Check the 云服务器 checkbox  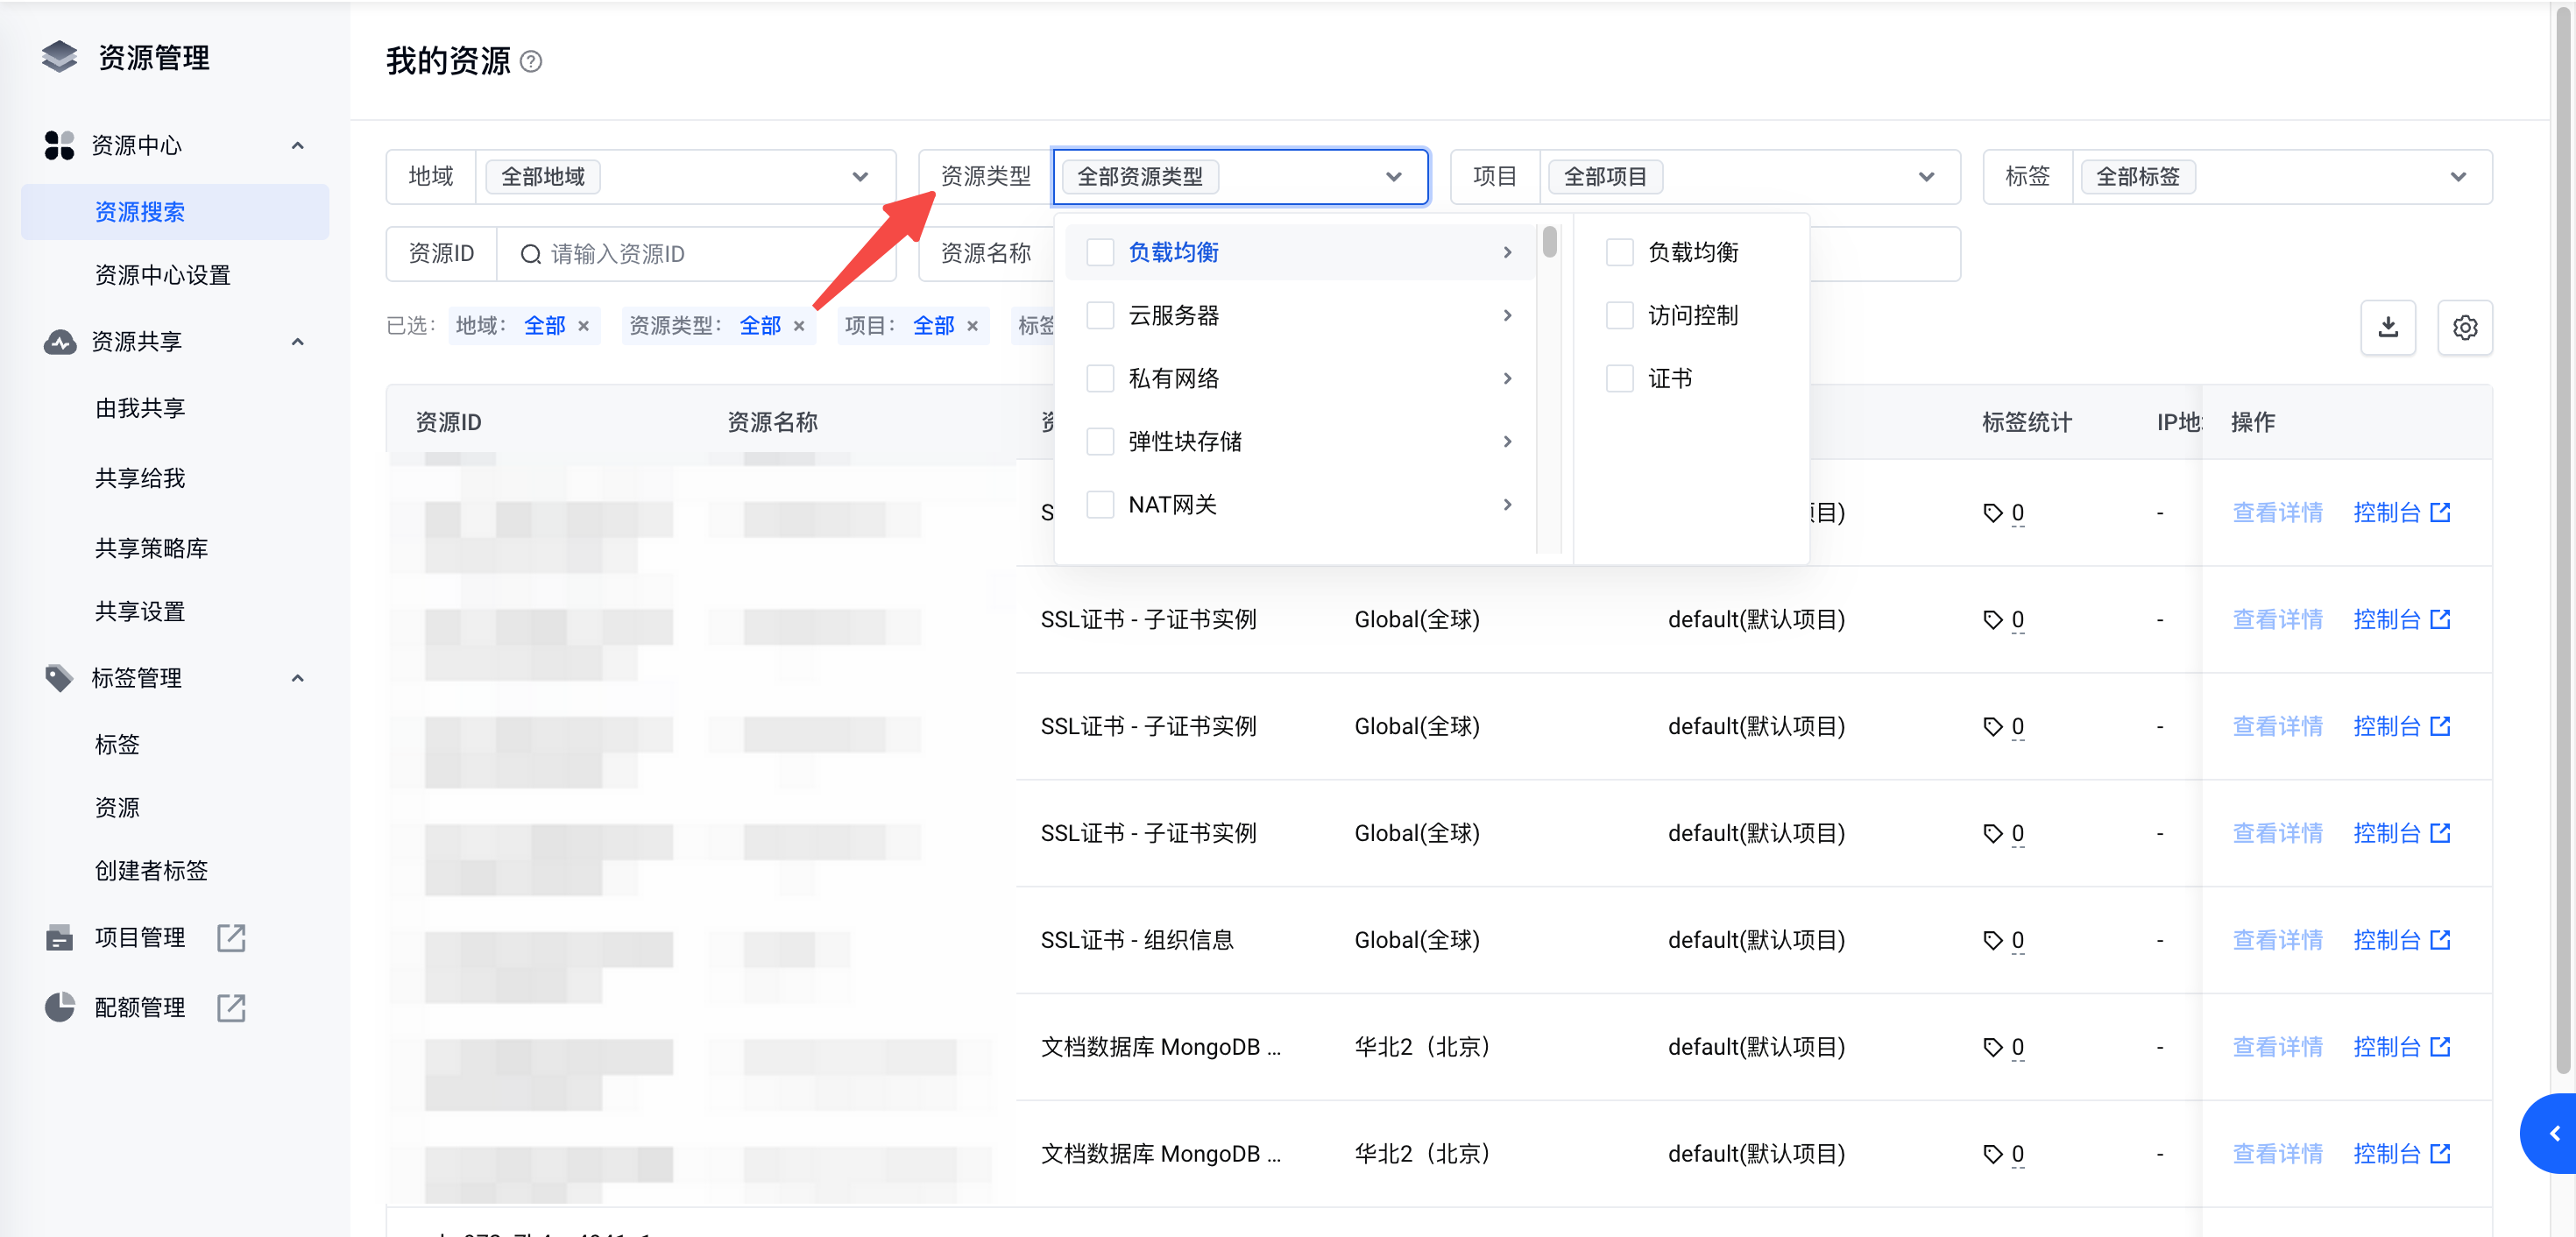1100,315
